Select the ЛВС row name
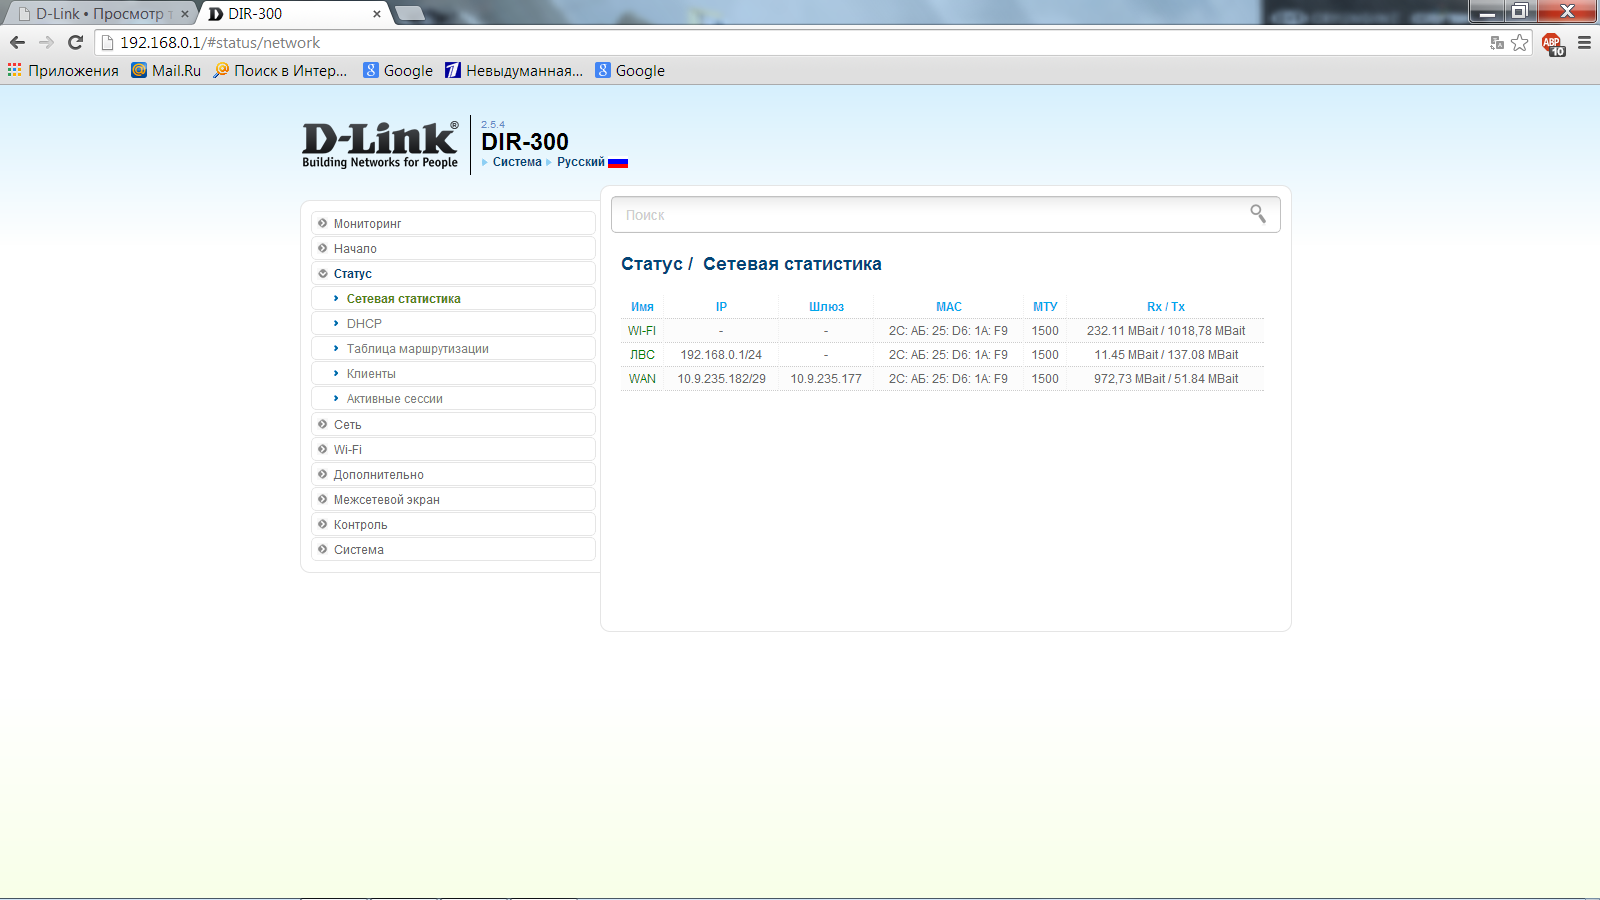Viewport: 1600px width, 900px height. point(642,355)
